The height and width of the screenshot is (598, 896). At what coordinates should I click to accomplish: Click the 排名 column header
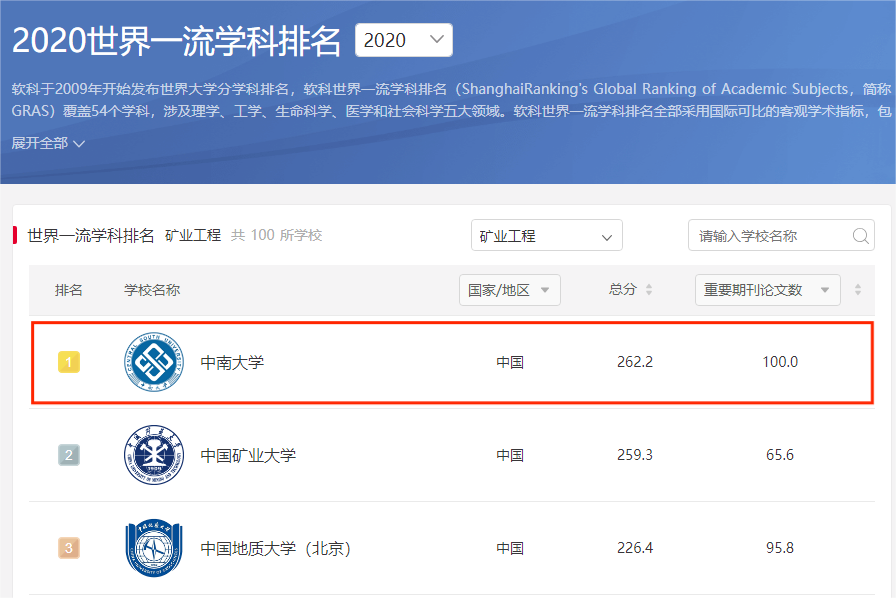[x=69, y=290]
